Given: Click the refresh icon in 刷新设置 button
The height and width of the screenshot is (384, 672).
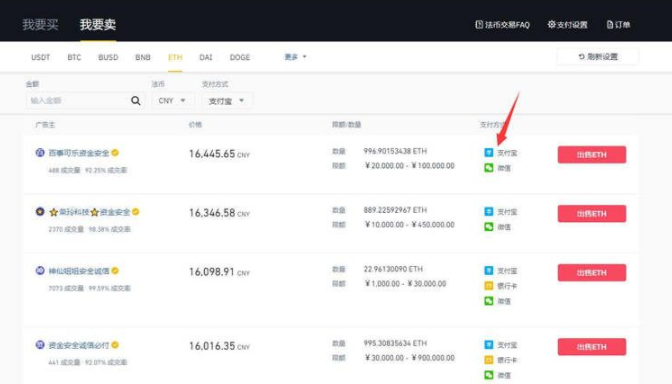Looking at the screenshot, I should tap(582, 57).
